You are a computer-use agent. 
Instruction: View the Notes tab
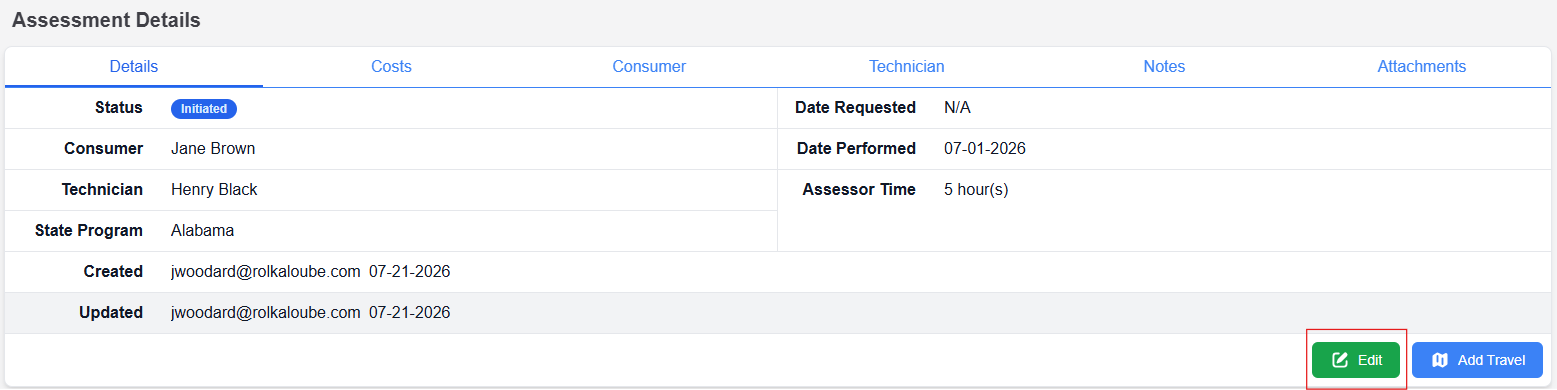(x=1164, y=67)
